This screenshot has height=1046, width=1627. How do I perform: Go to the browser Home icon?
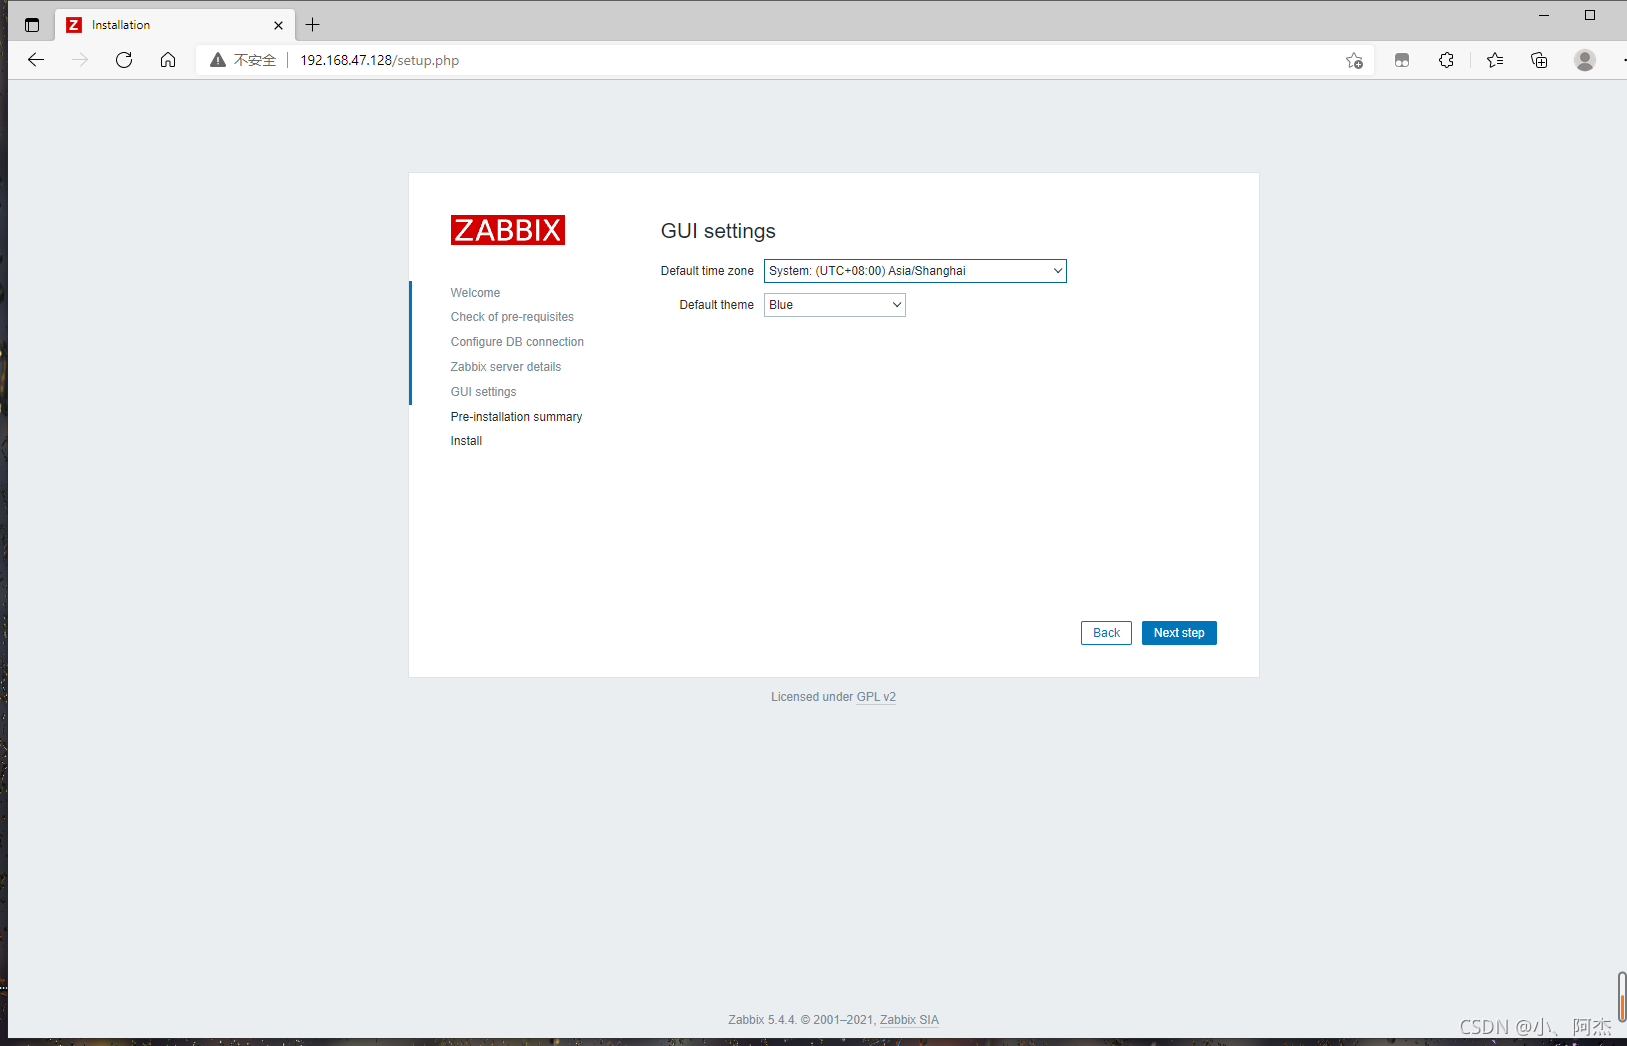coord(168,60)
